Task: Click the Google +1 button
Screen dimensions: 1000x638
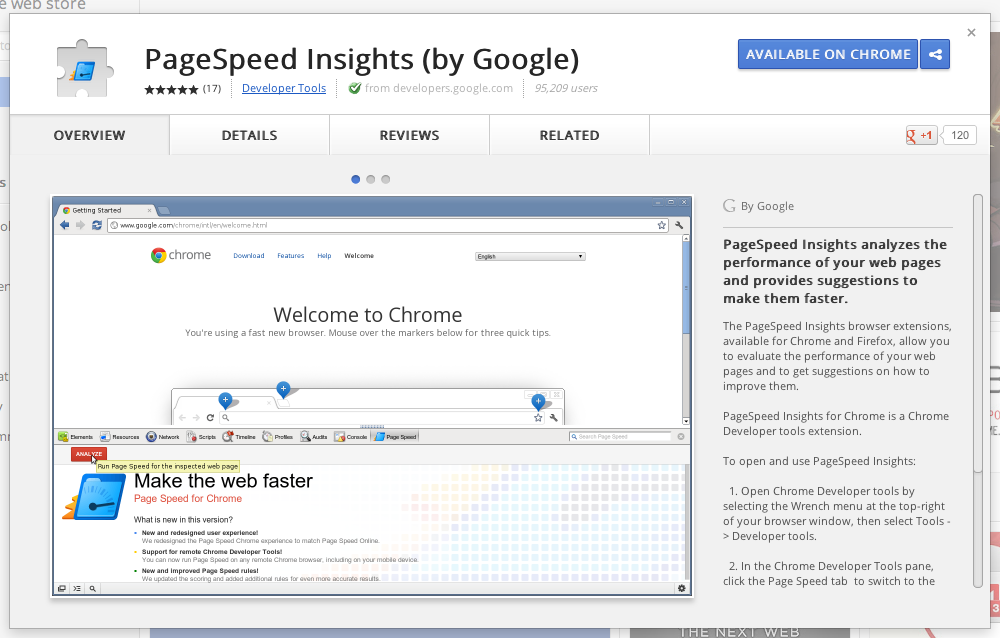Action: 921,135
